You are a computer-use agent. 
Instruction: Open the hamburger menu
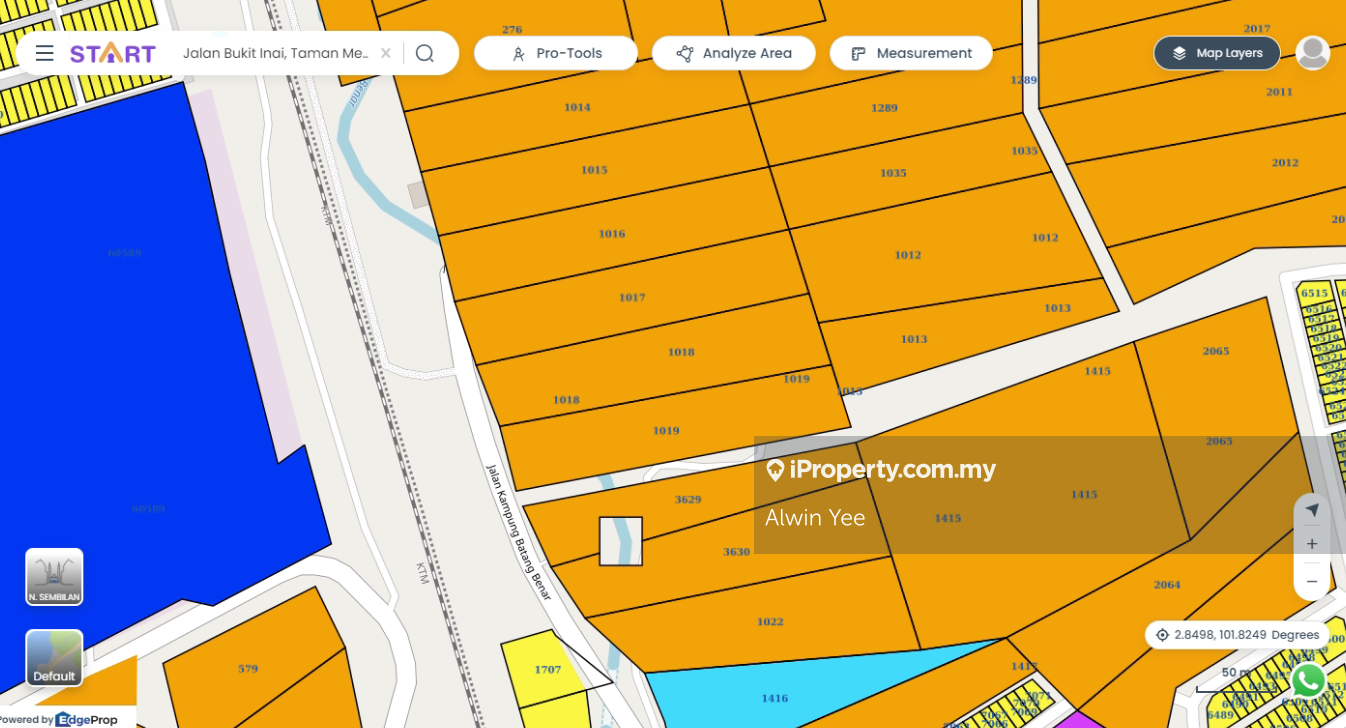click(x=44, y=53)
